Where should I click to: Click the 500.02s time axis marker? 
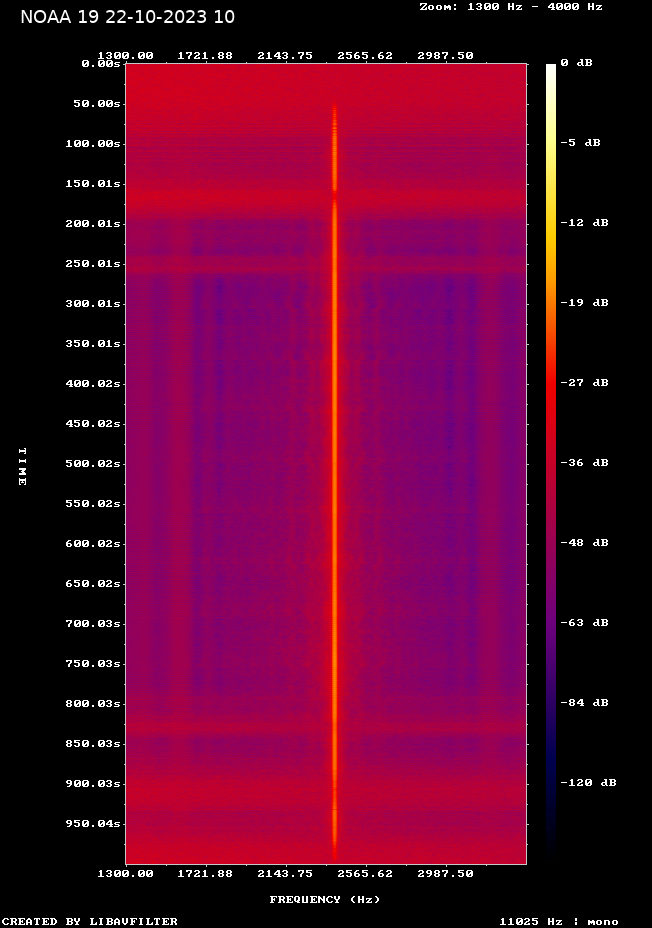(93, 463)
